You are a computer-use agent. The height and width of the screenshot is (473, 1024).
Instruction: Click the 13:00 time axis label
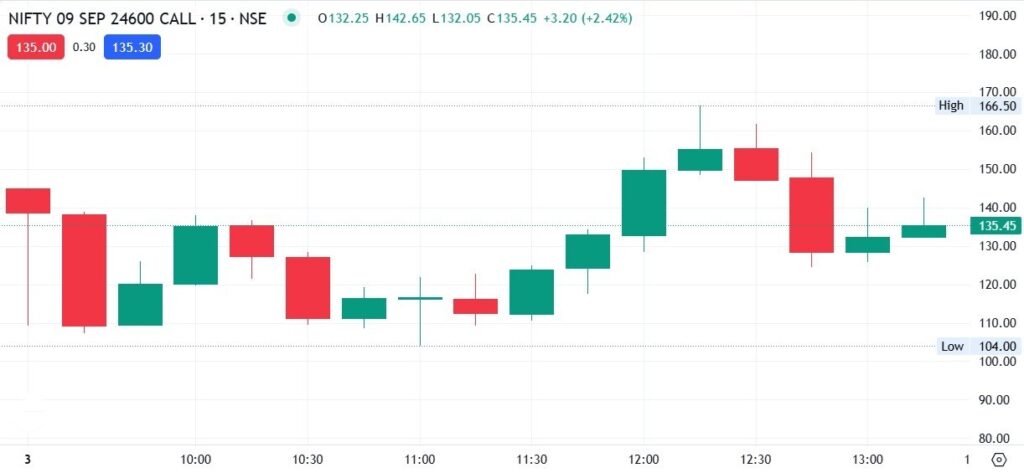tap(867, 459)
